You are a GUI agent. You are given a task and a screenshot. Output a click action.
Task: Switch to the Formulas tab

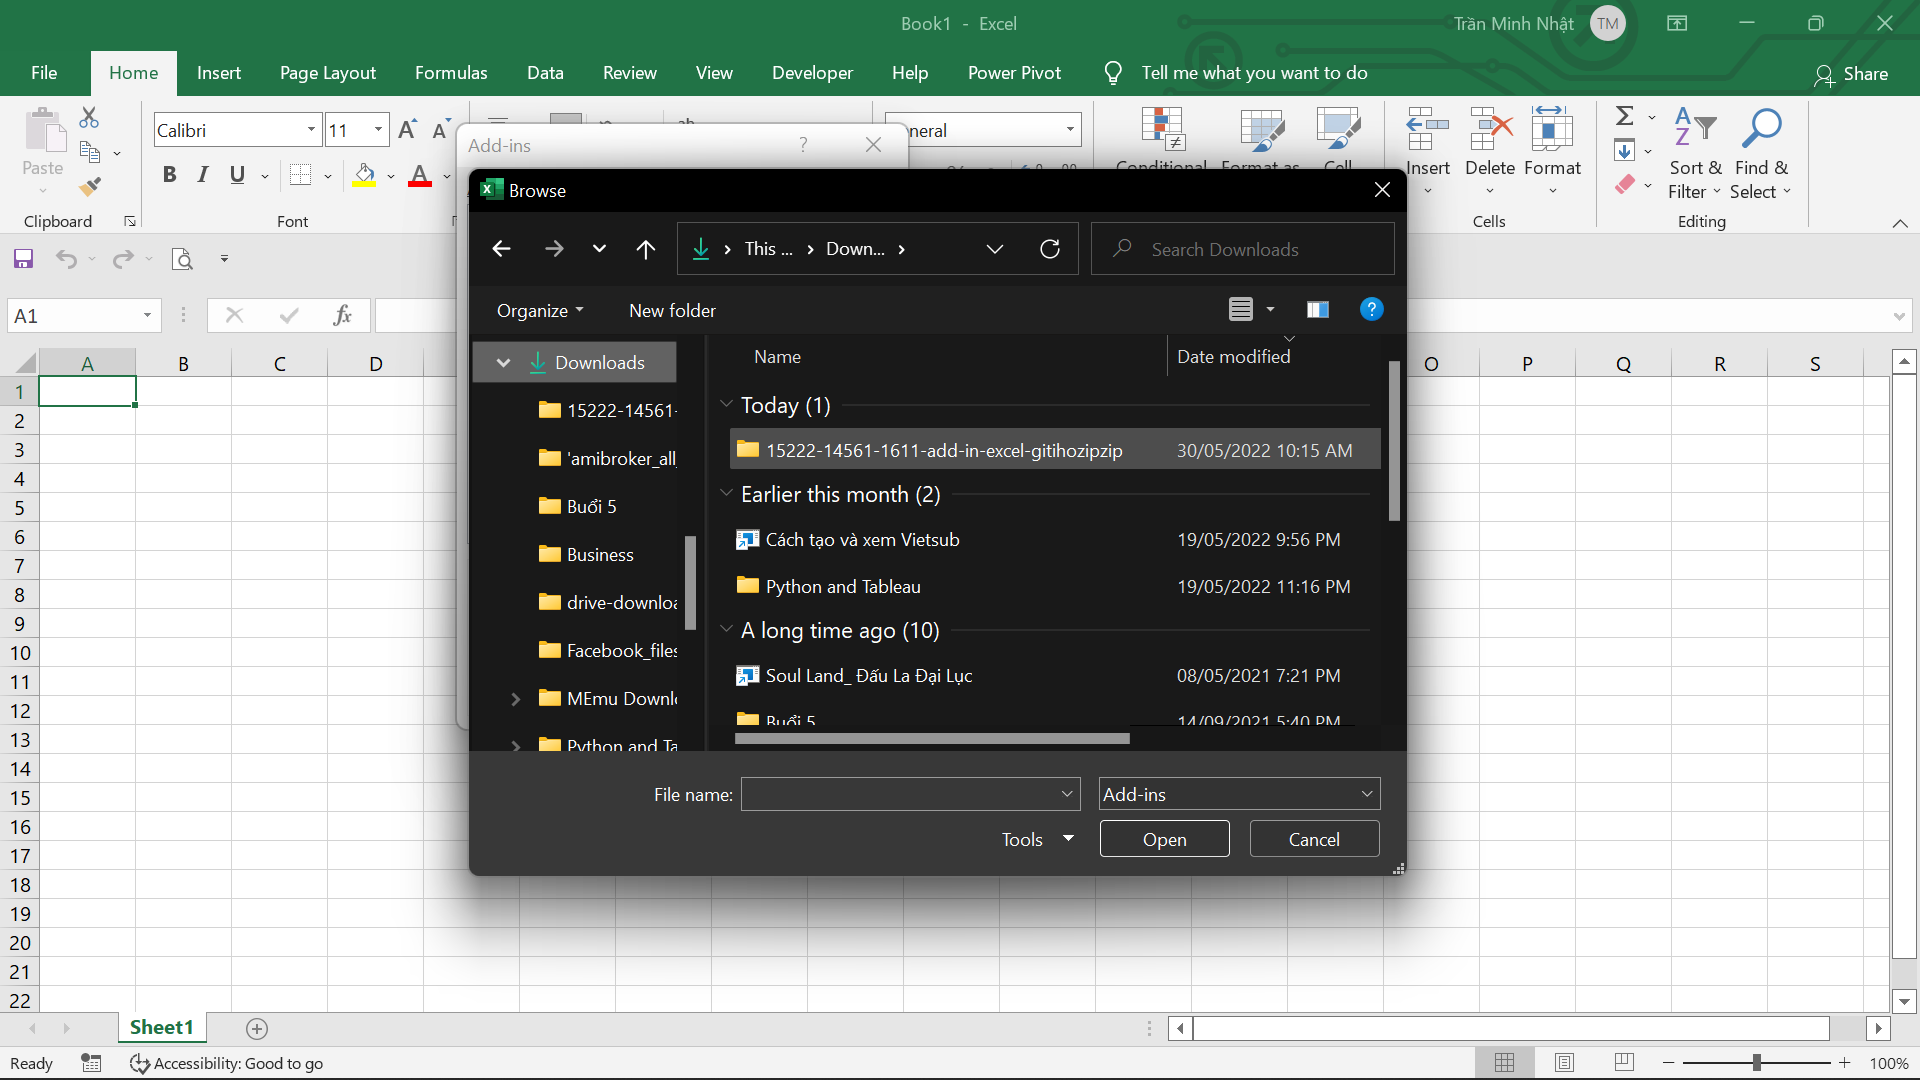451,73
